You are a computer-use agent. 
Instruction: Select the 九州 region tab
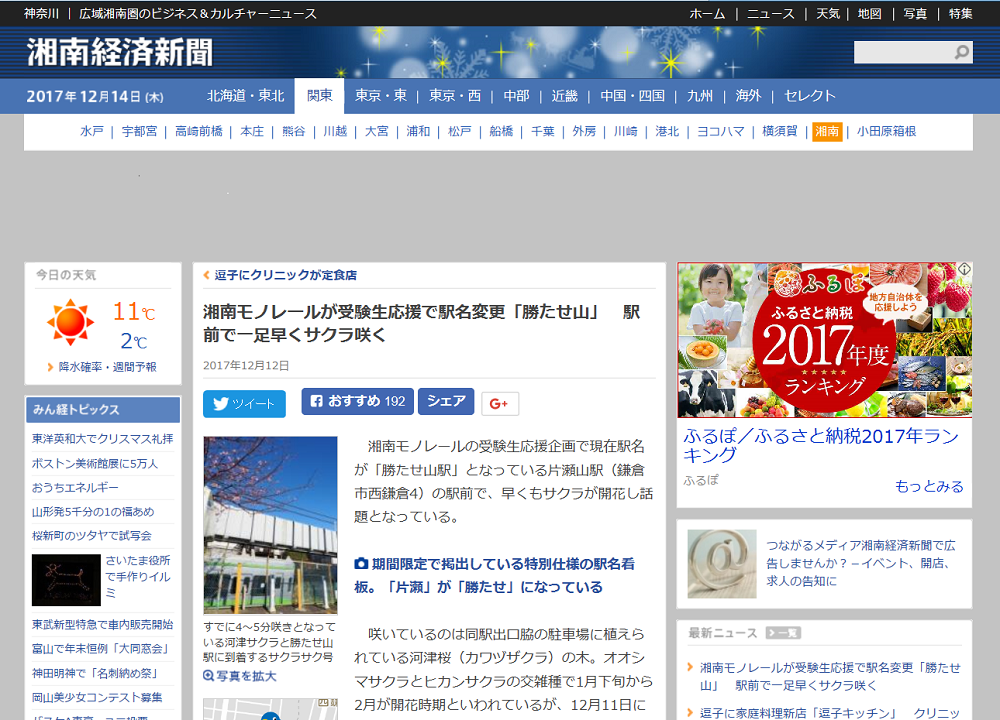[x=700, y=96]
